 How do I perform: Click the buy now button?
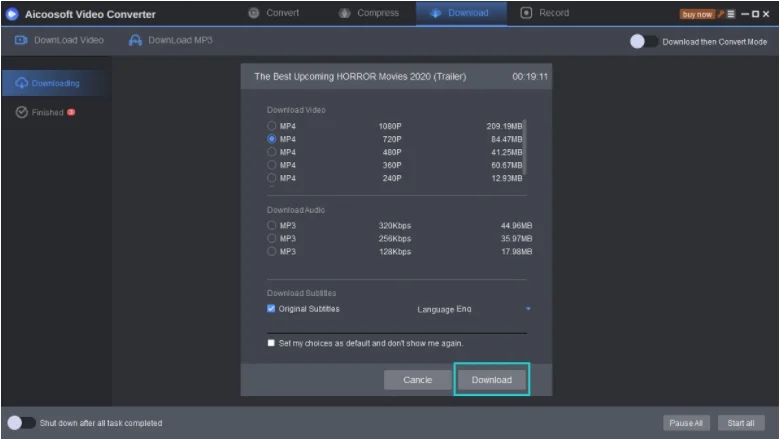pos(695,14)
